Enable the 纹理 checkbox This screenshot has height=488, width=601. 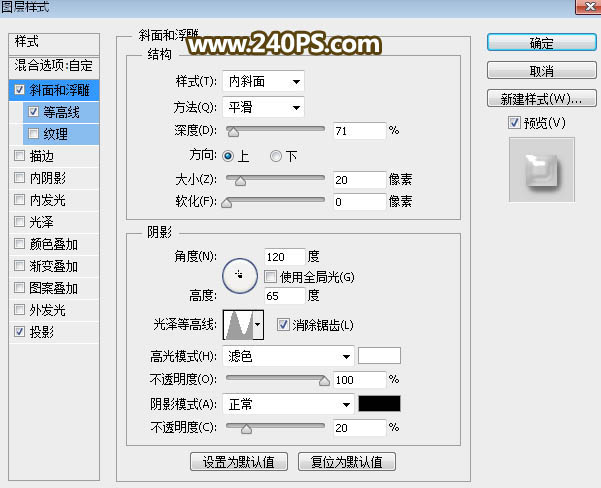[33, 133]
